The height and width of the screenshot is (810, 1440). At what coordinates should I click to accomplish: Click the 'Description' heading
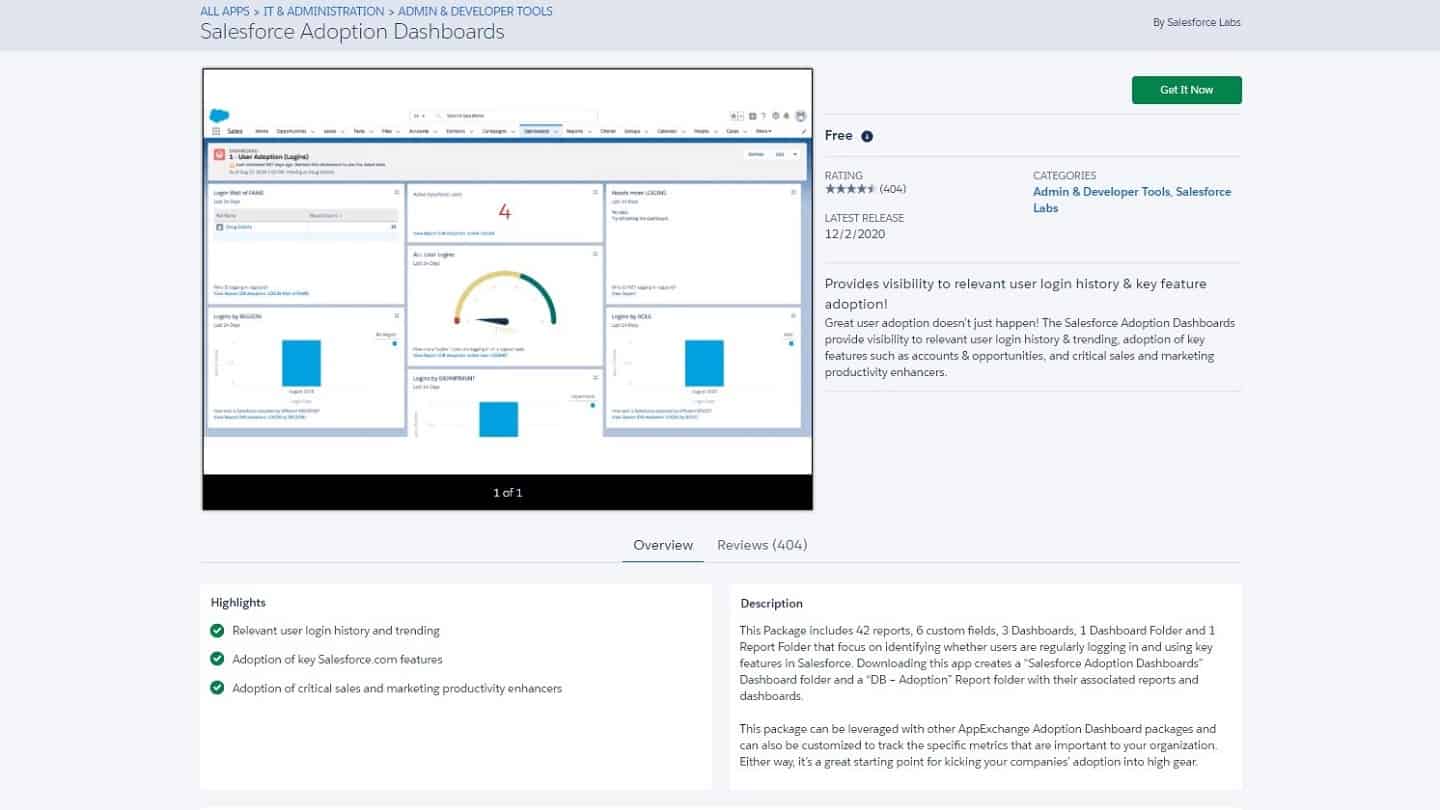coord(772,603)
